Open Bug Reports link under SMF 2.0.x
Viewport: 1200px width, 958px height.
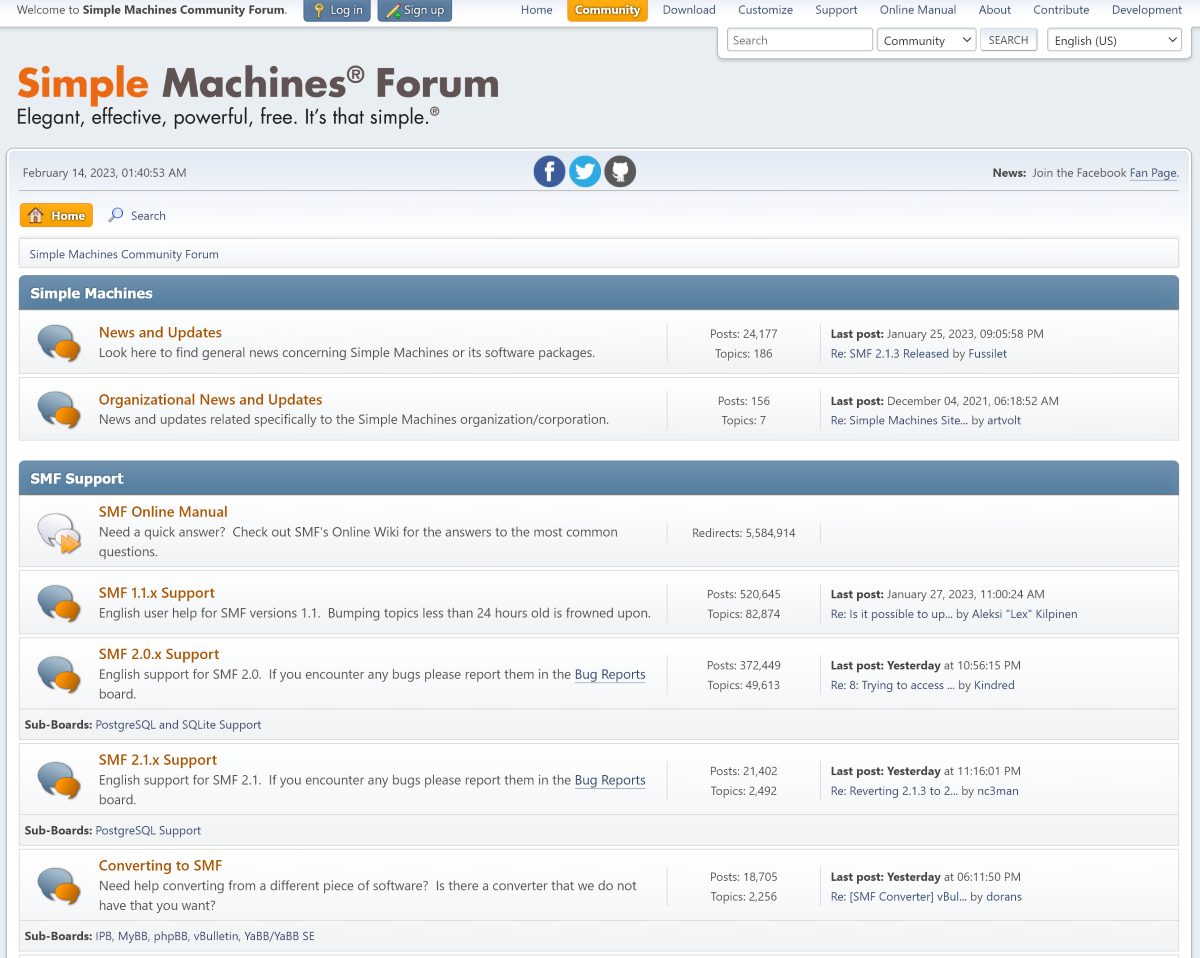tap(610, 674)
